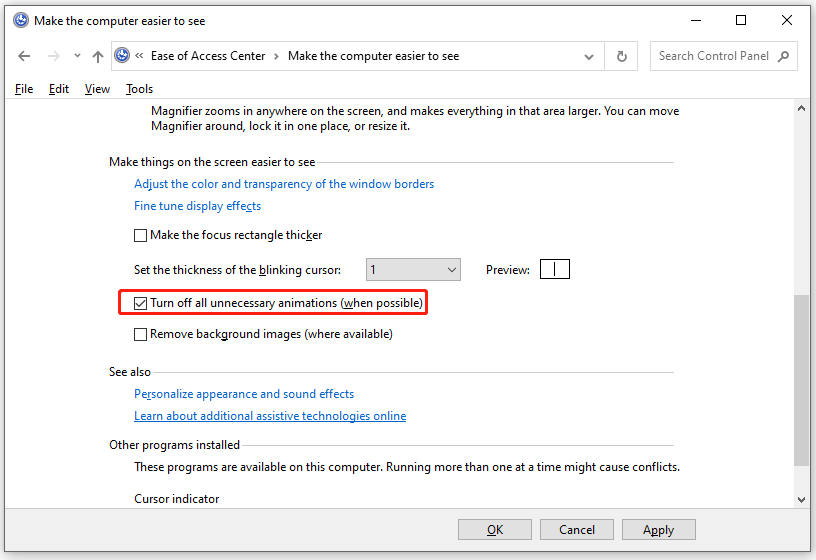
Task: Expand the address bar history dropdown
Action: click(x=589, y=56)
